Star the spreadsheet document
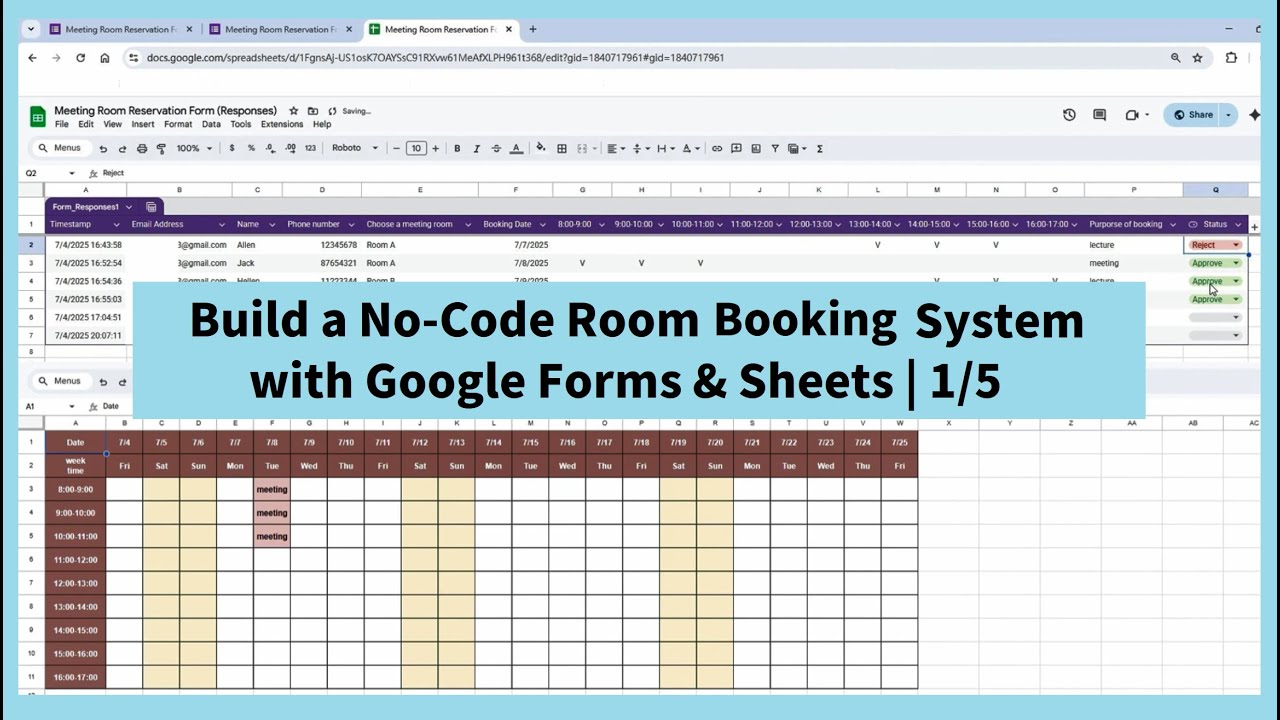The width and height of the screenshot is (1280, 720). [294, 111]
